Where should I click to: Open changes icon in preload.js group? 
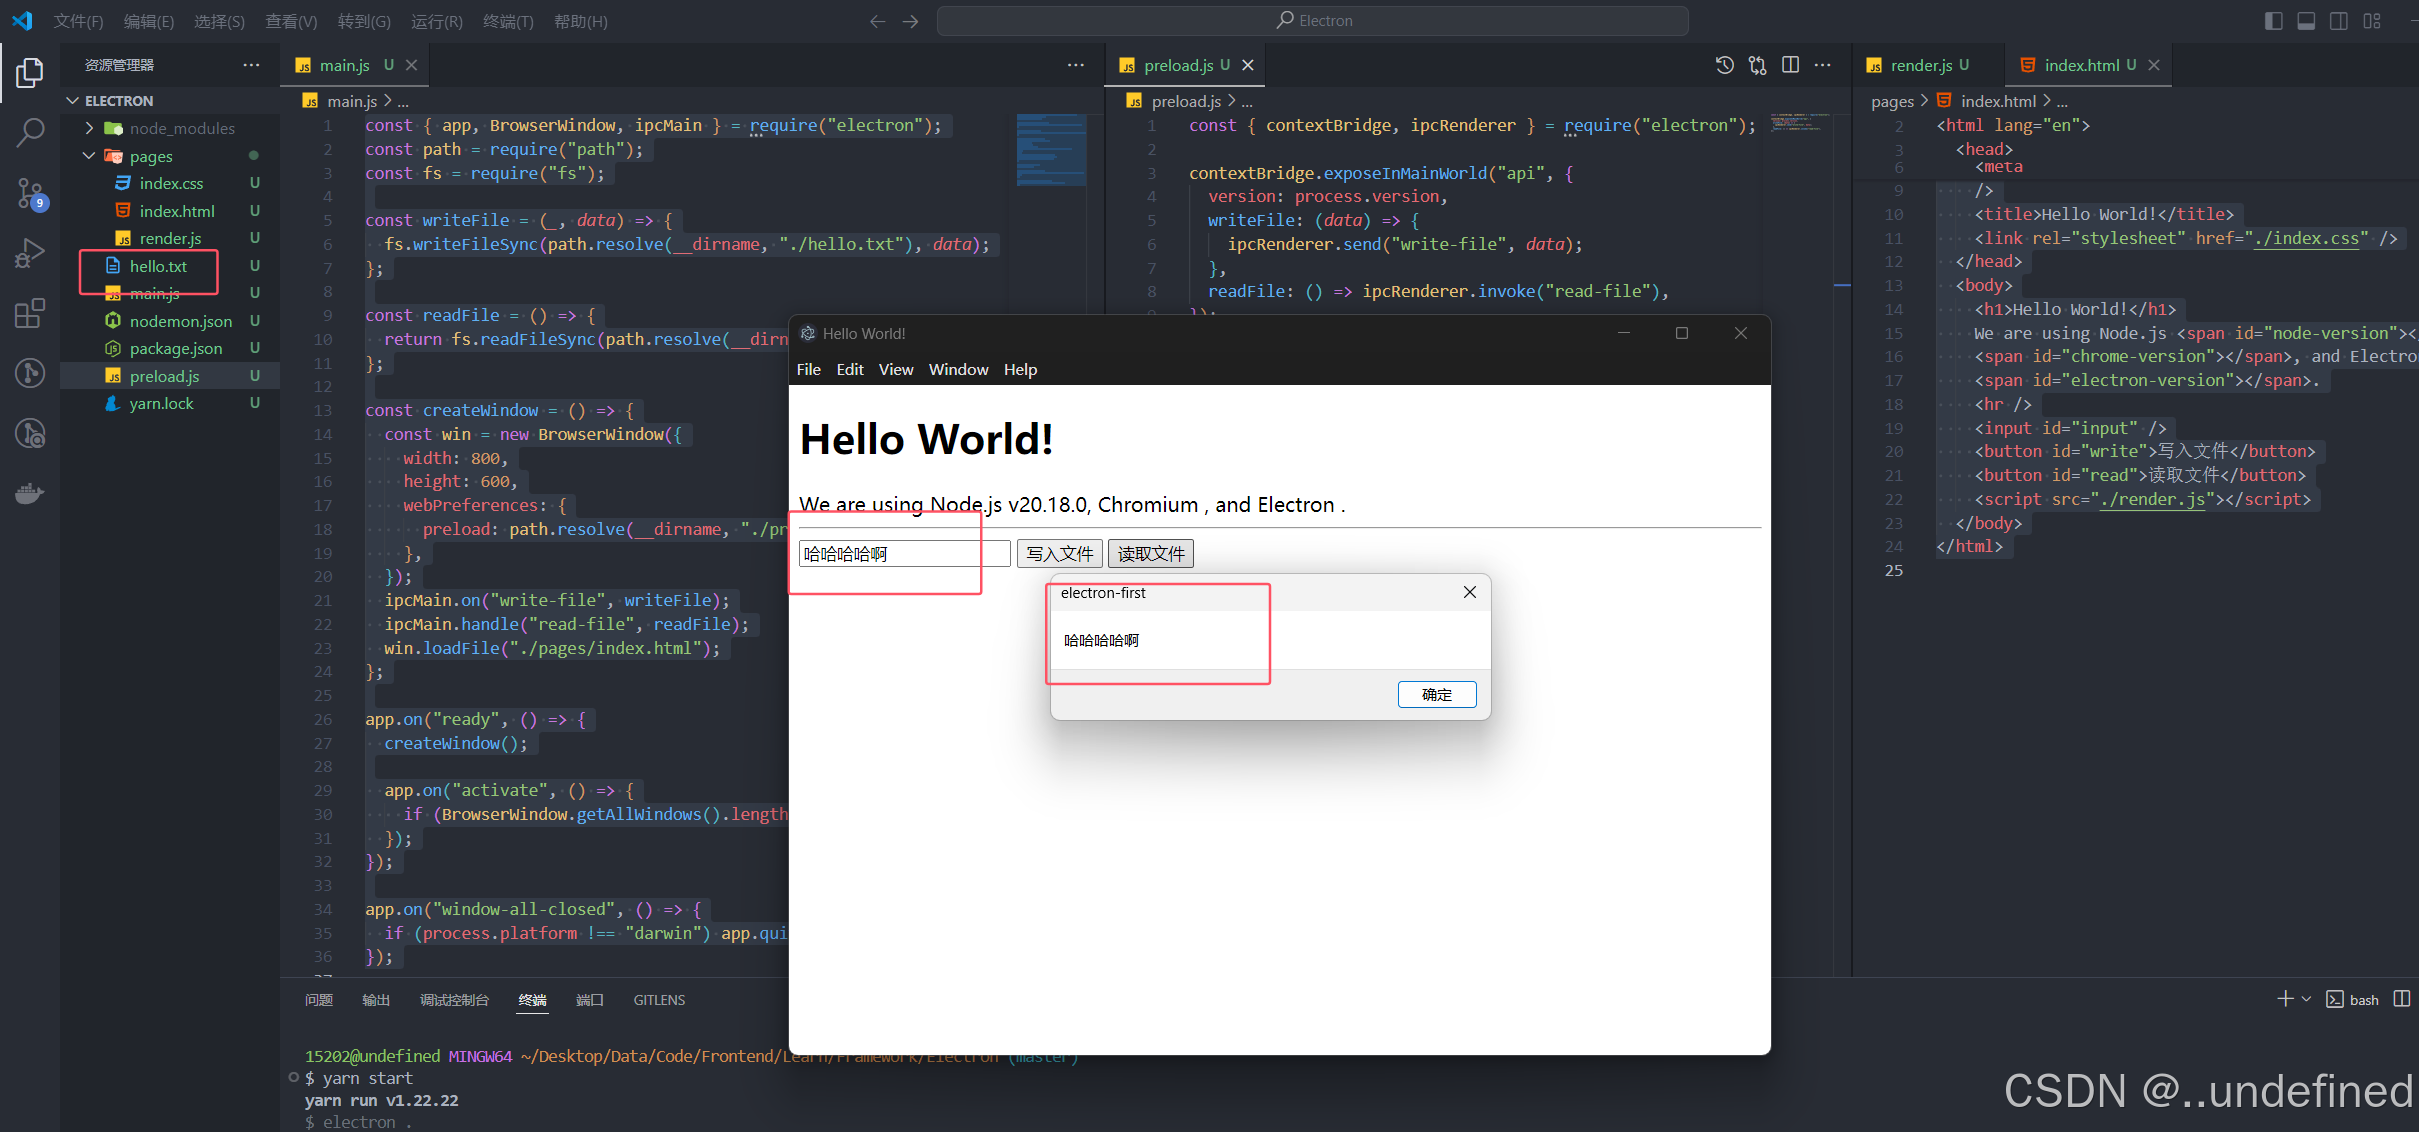[x=1757, y=65]
